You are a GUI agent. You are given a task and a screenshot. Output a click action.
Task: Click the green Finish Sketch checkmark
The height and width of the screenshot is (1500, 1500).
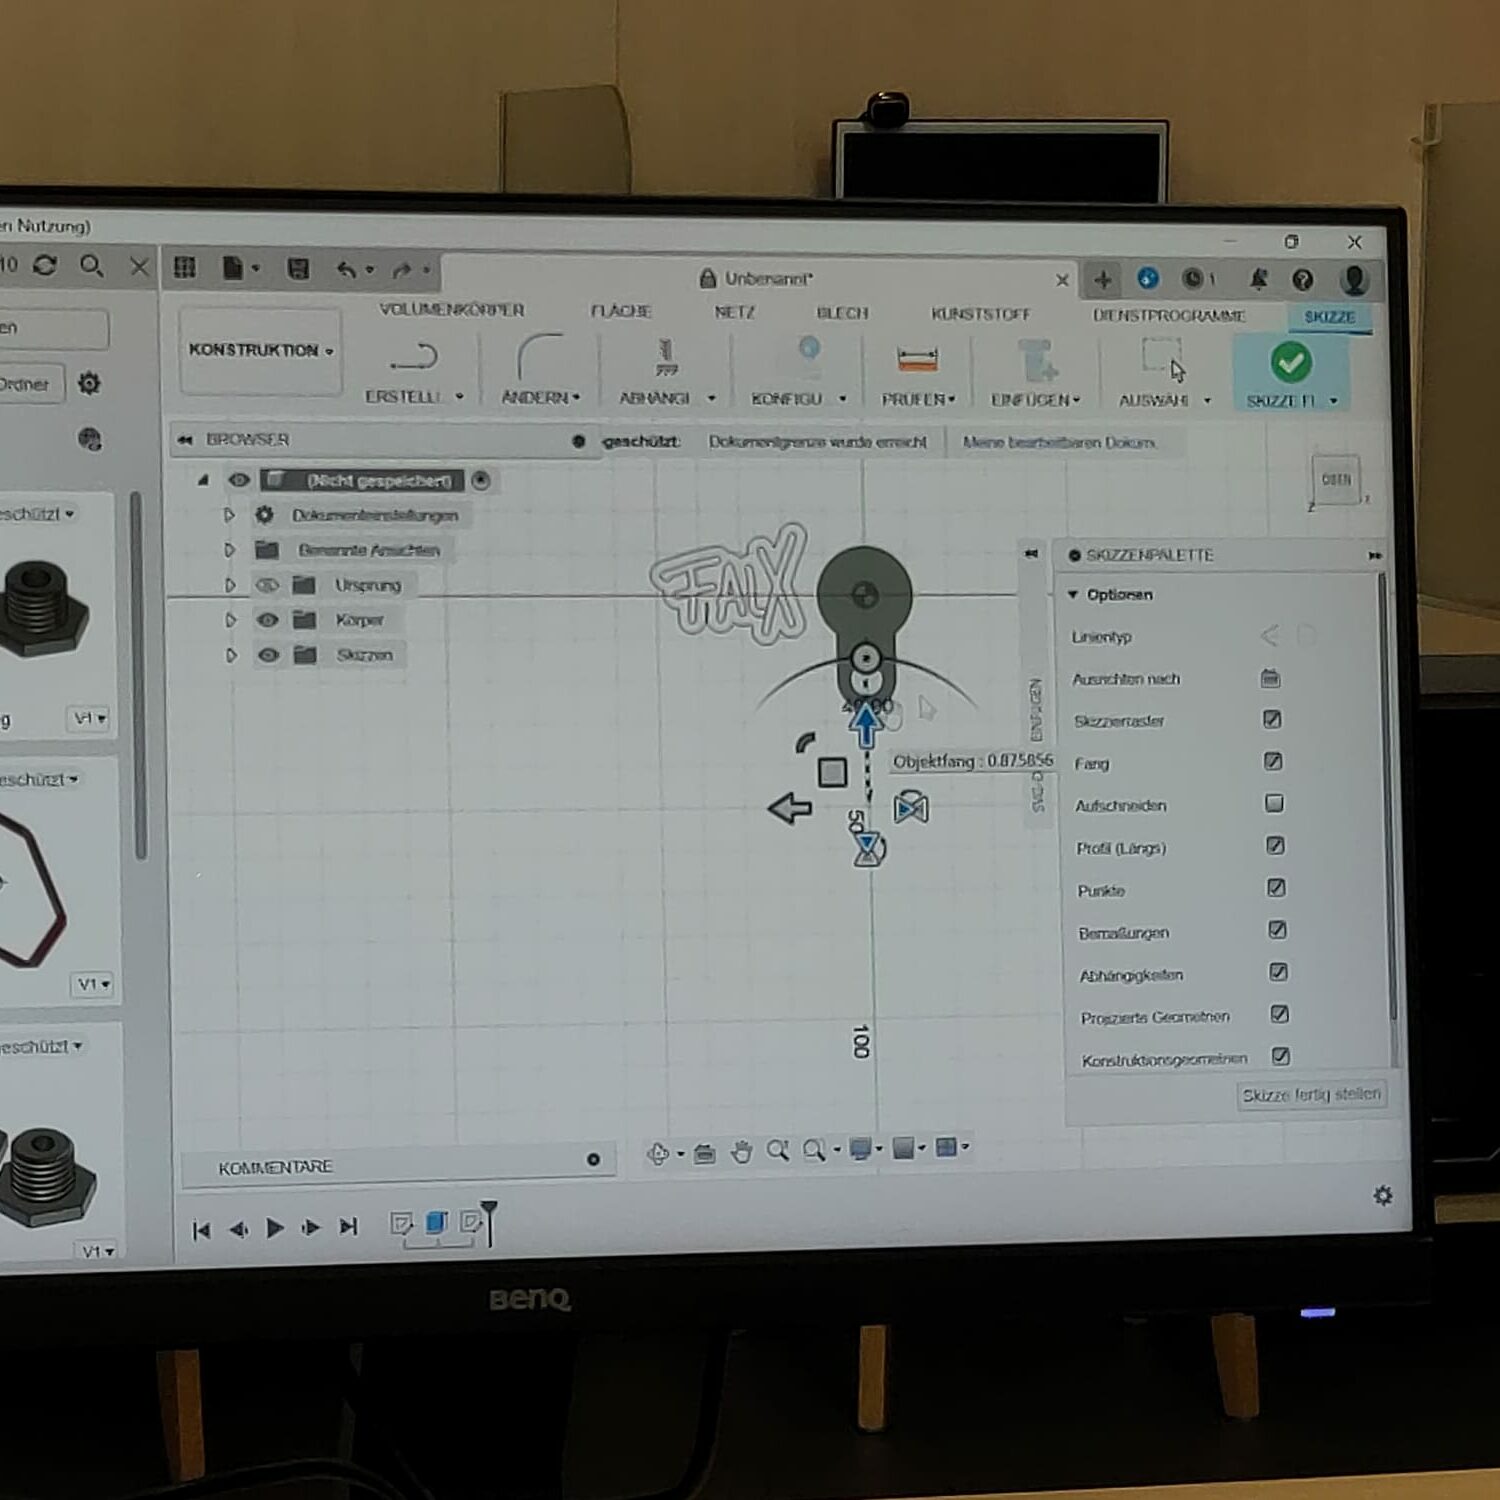pos(1290,362)
